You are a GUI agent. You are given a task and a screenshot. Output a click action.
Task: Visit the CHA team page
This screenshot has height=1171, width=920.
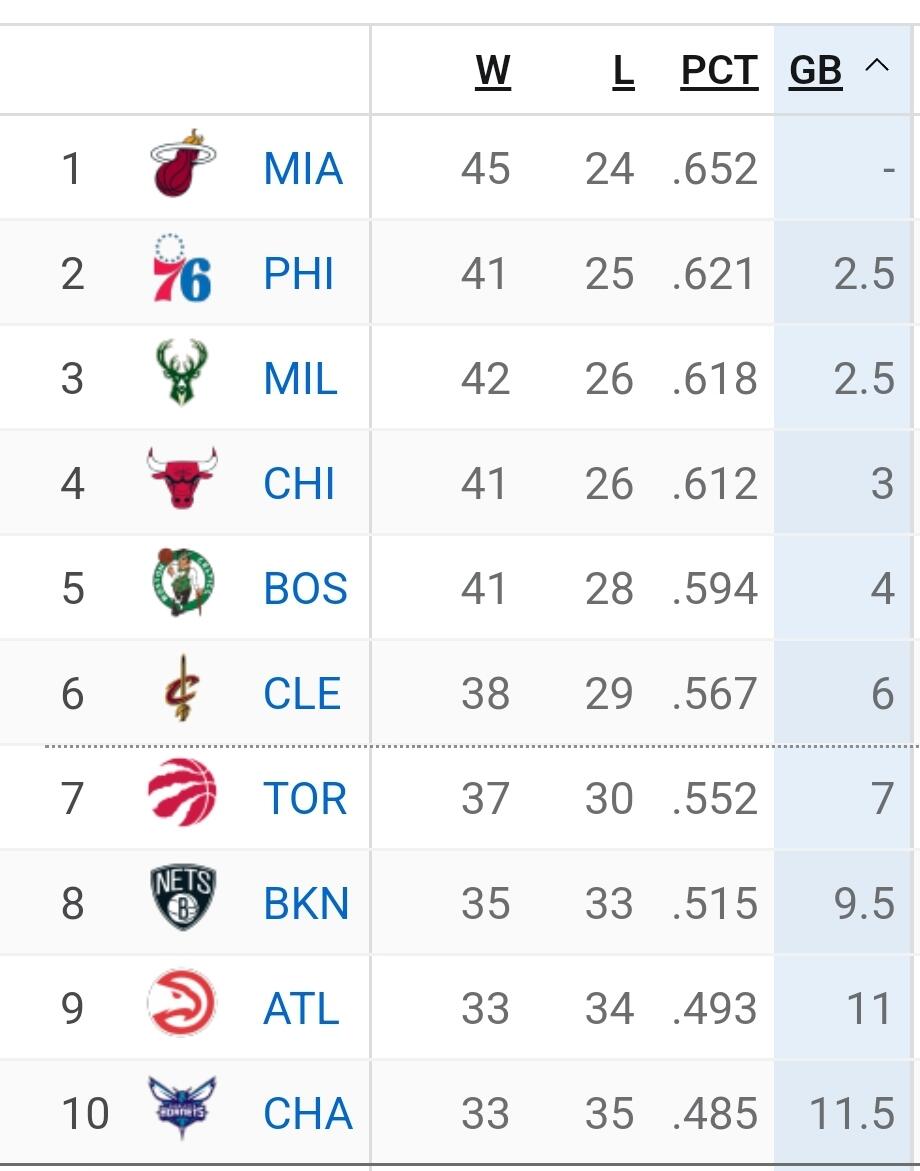point(307,1113)
